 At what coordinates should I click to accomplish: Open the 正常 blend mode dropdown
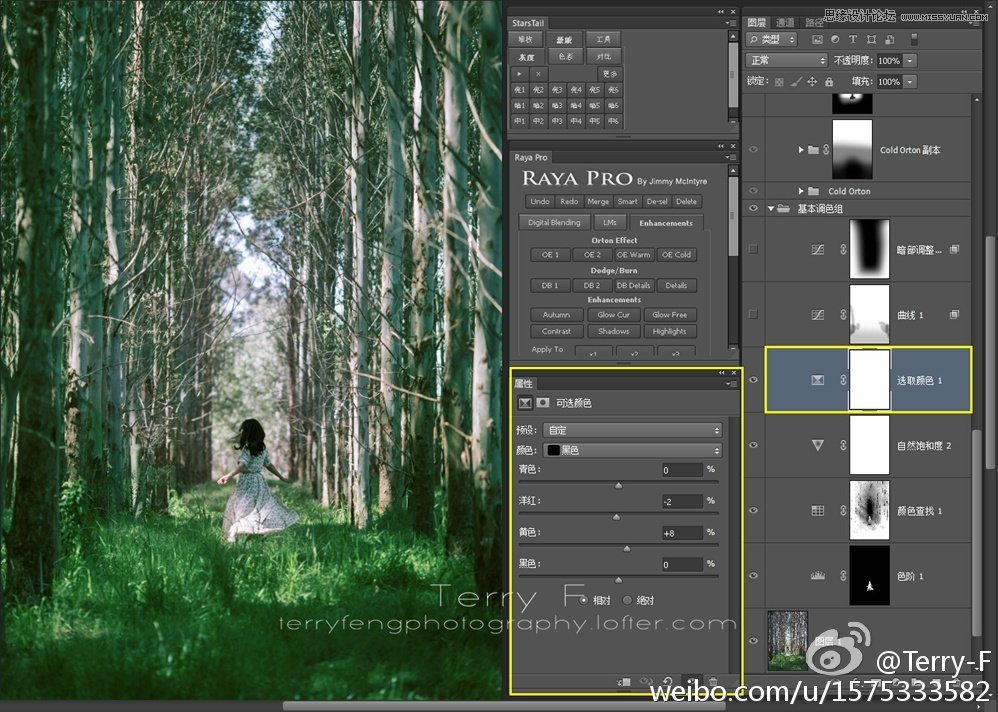787,60
